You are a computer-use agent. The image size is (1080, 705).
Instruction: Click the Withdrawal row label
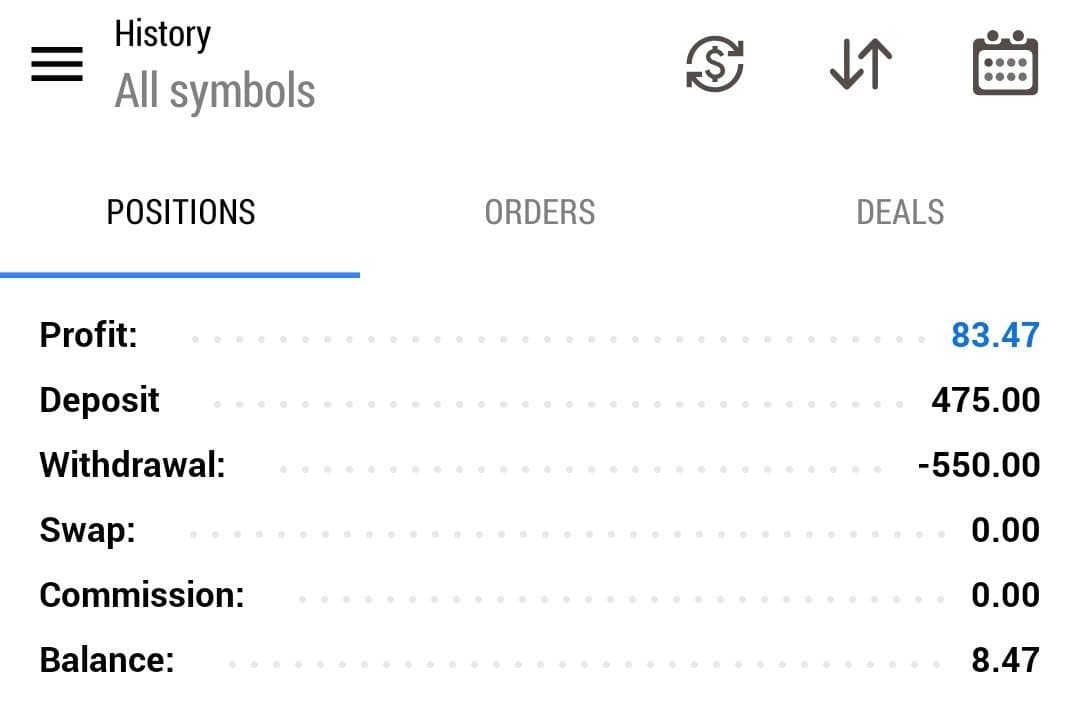132,465
